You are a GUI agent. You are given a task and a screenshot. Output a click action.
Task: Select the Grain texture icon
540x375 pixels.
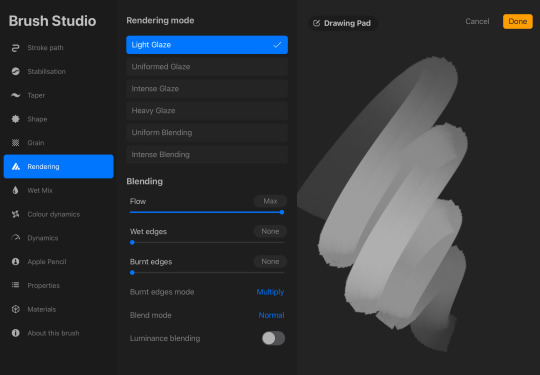point(15,143)
